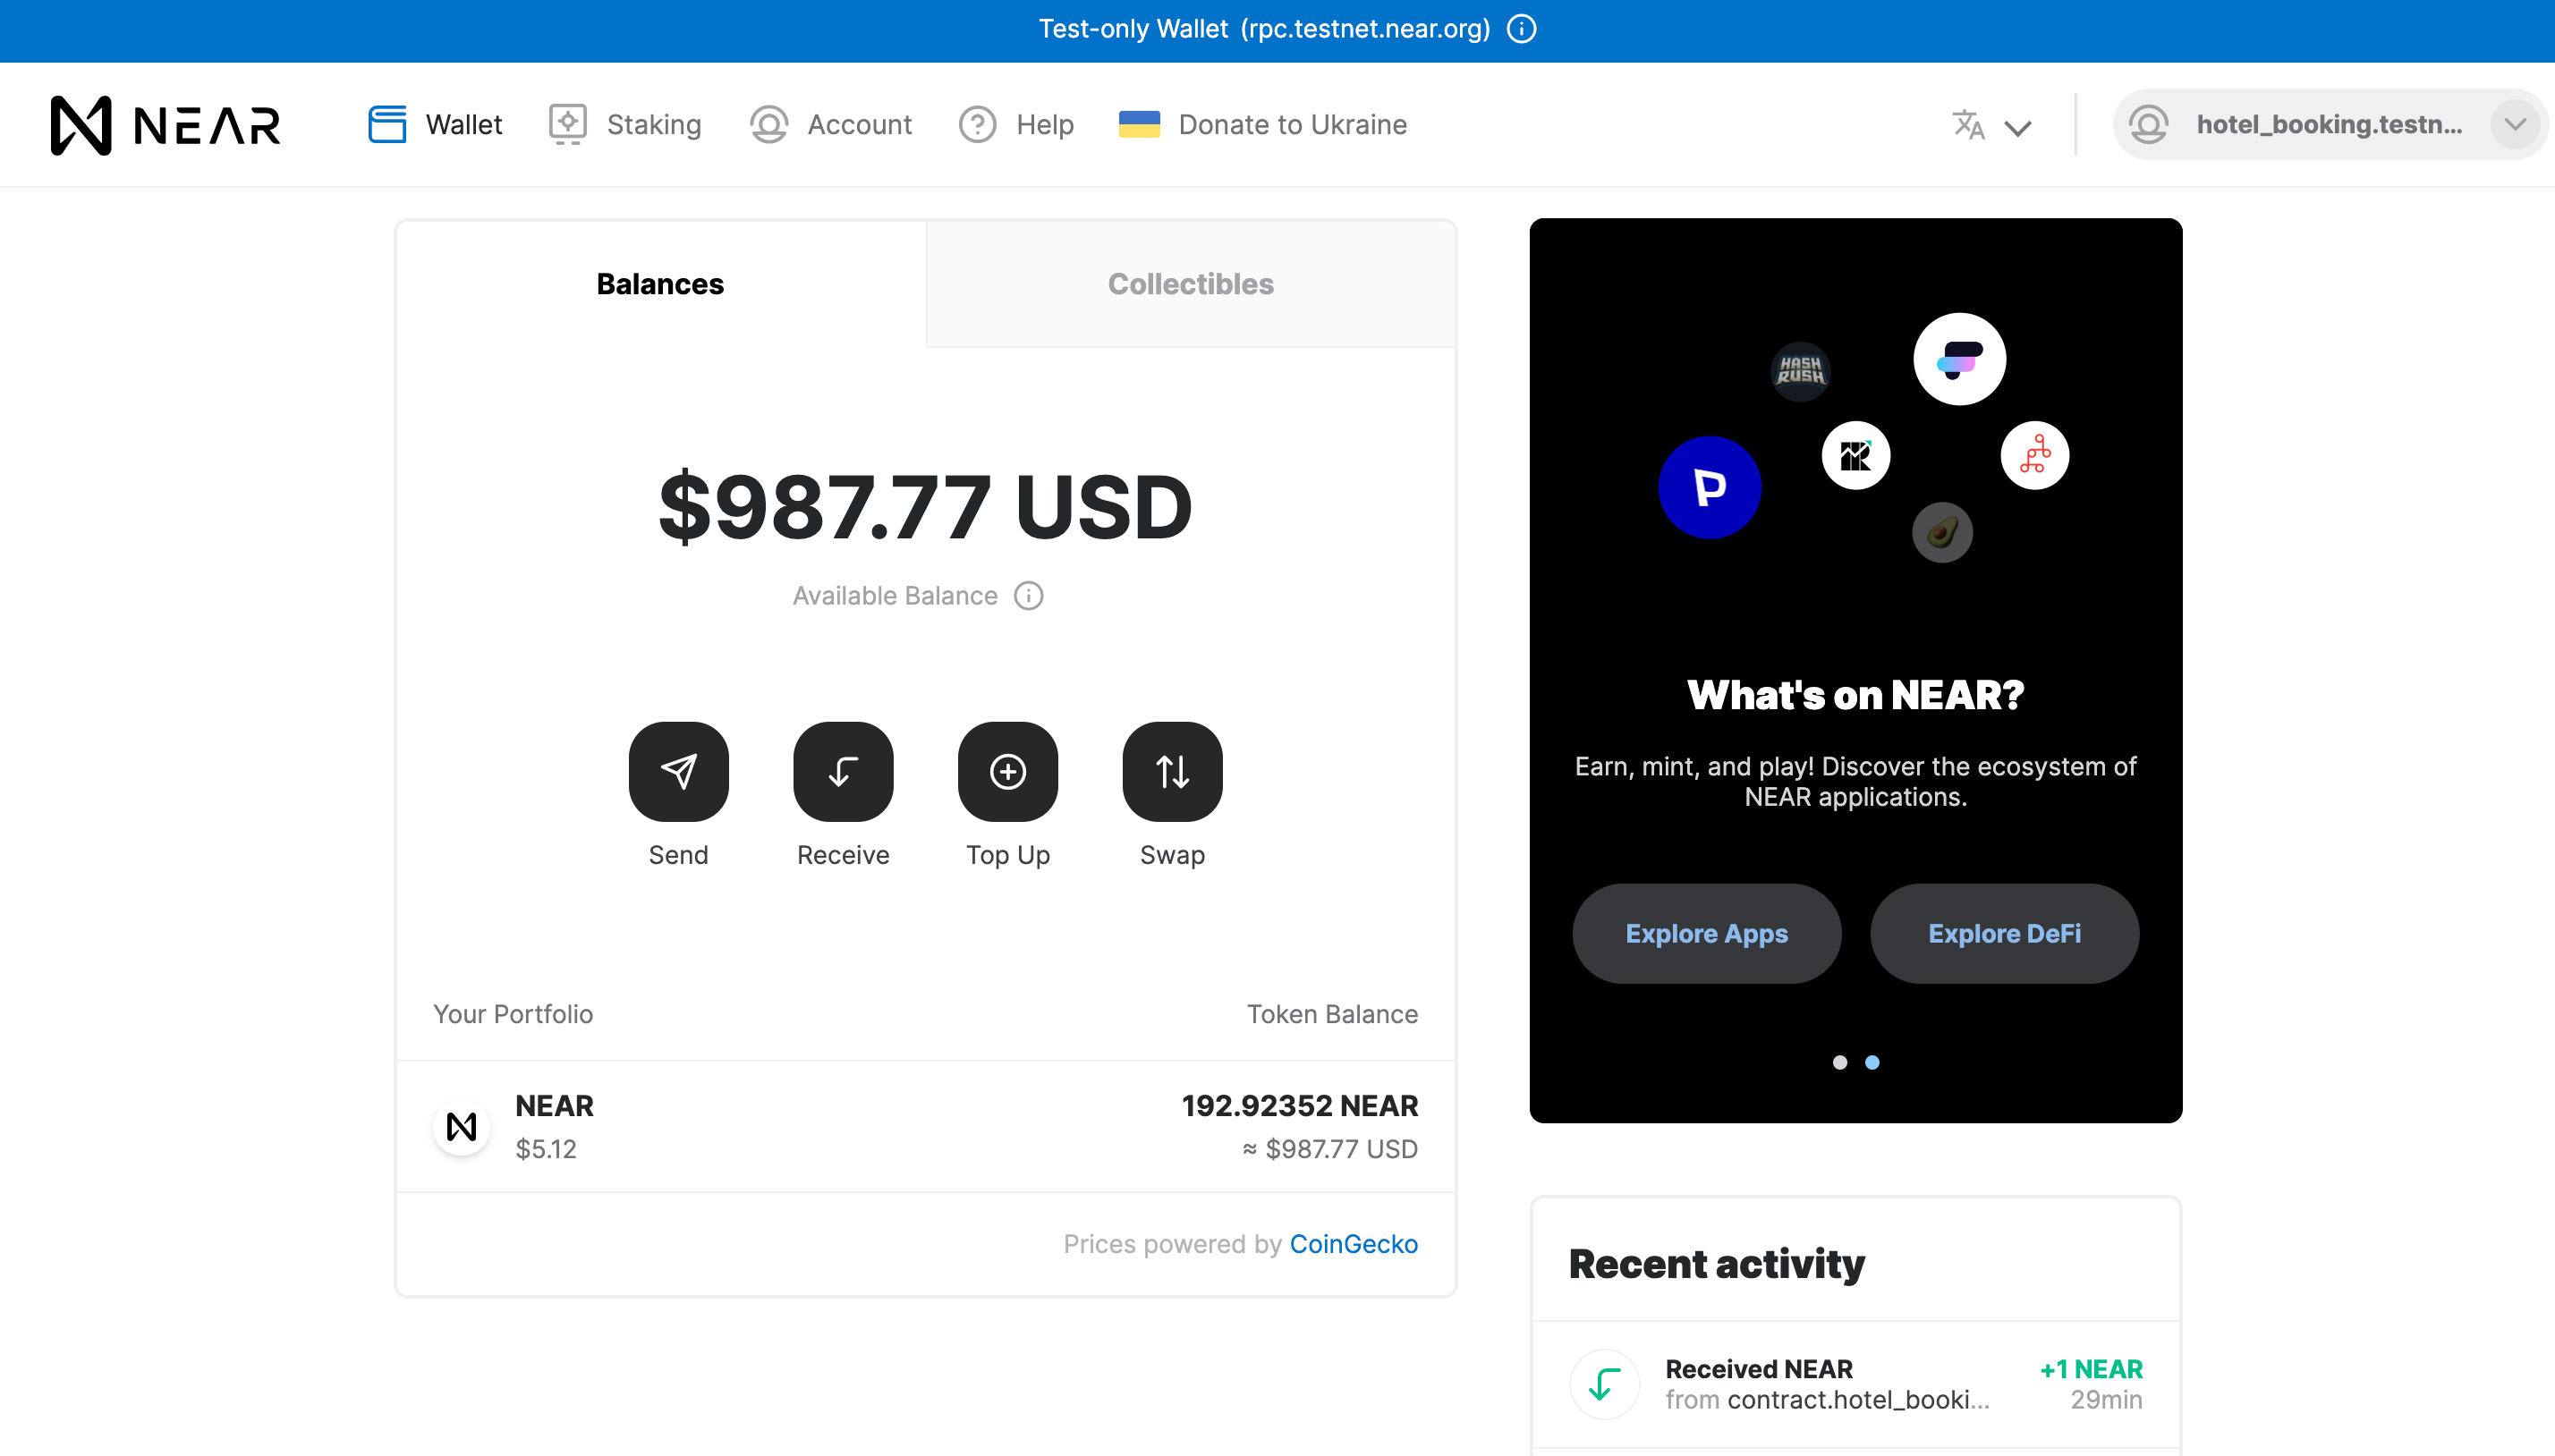The image size is (2555, 1456).
Task: Select the second carousel dot
Action: point(1872,1062)
